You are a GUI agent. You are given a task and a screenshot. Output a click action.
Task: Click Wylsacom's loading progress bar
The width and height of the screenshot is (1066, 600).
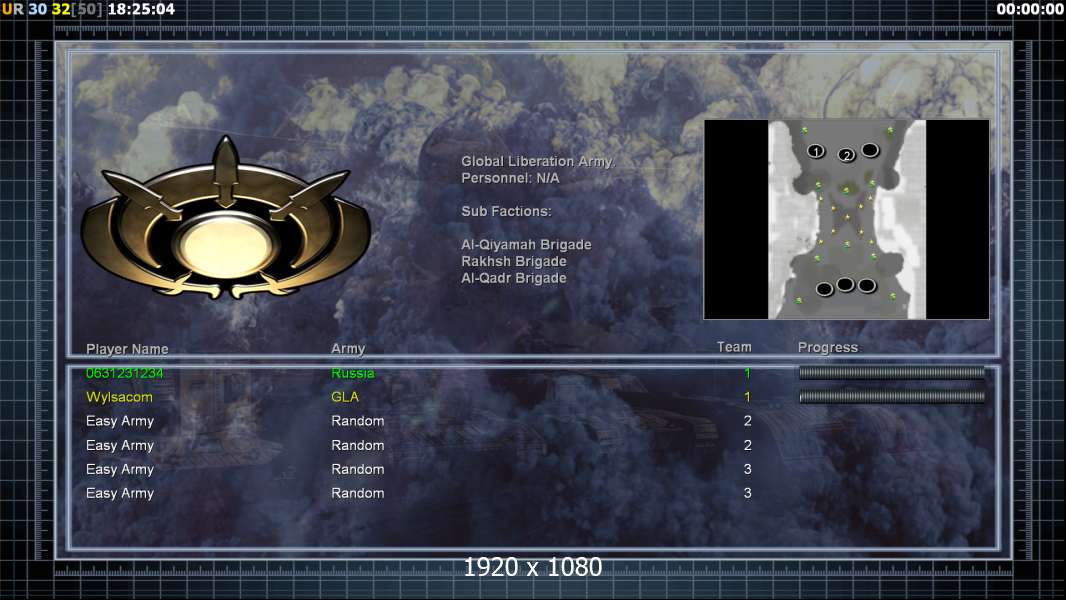[891, 397]
